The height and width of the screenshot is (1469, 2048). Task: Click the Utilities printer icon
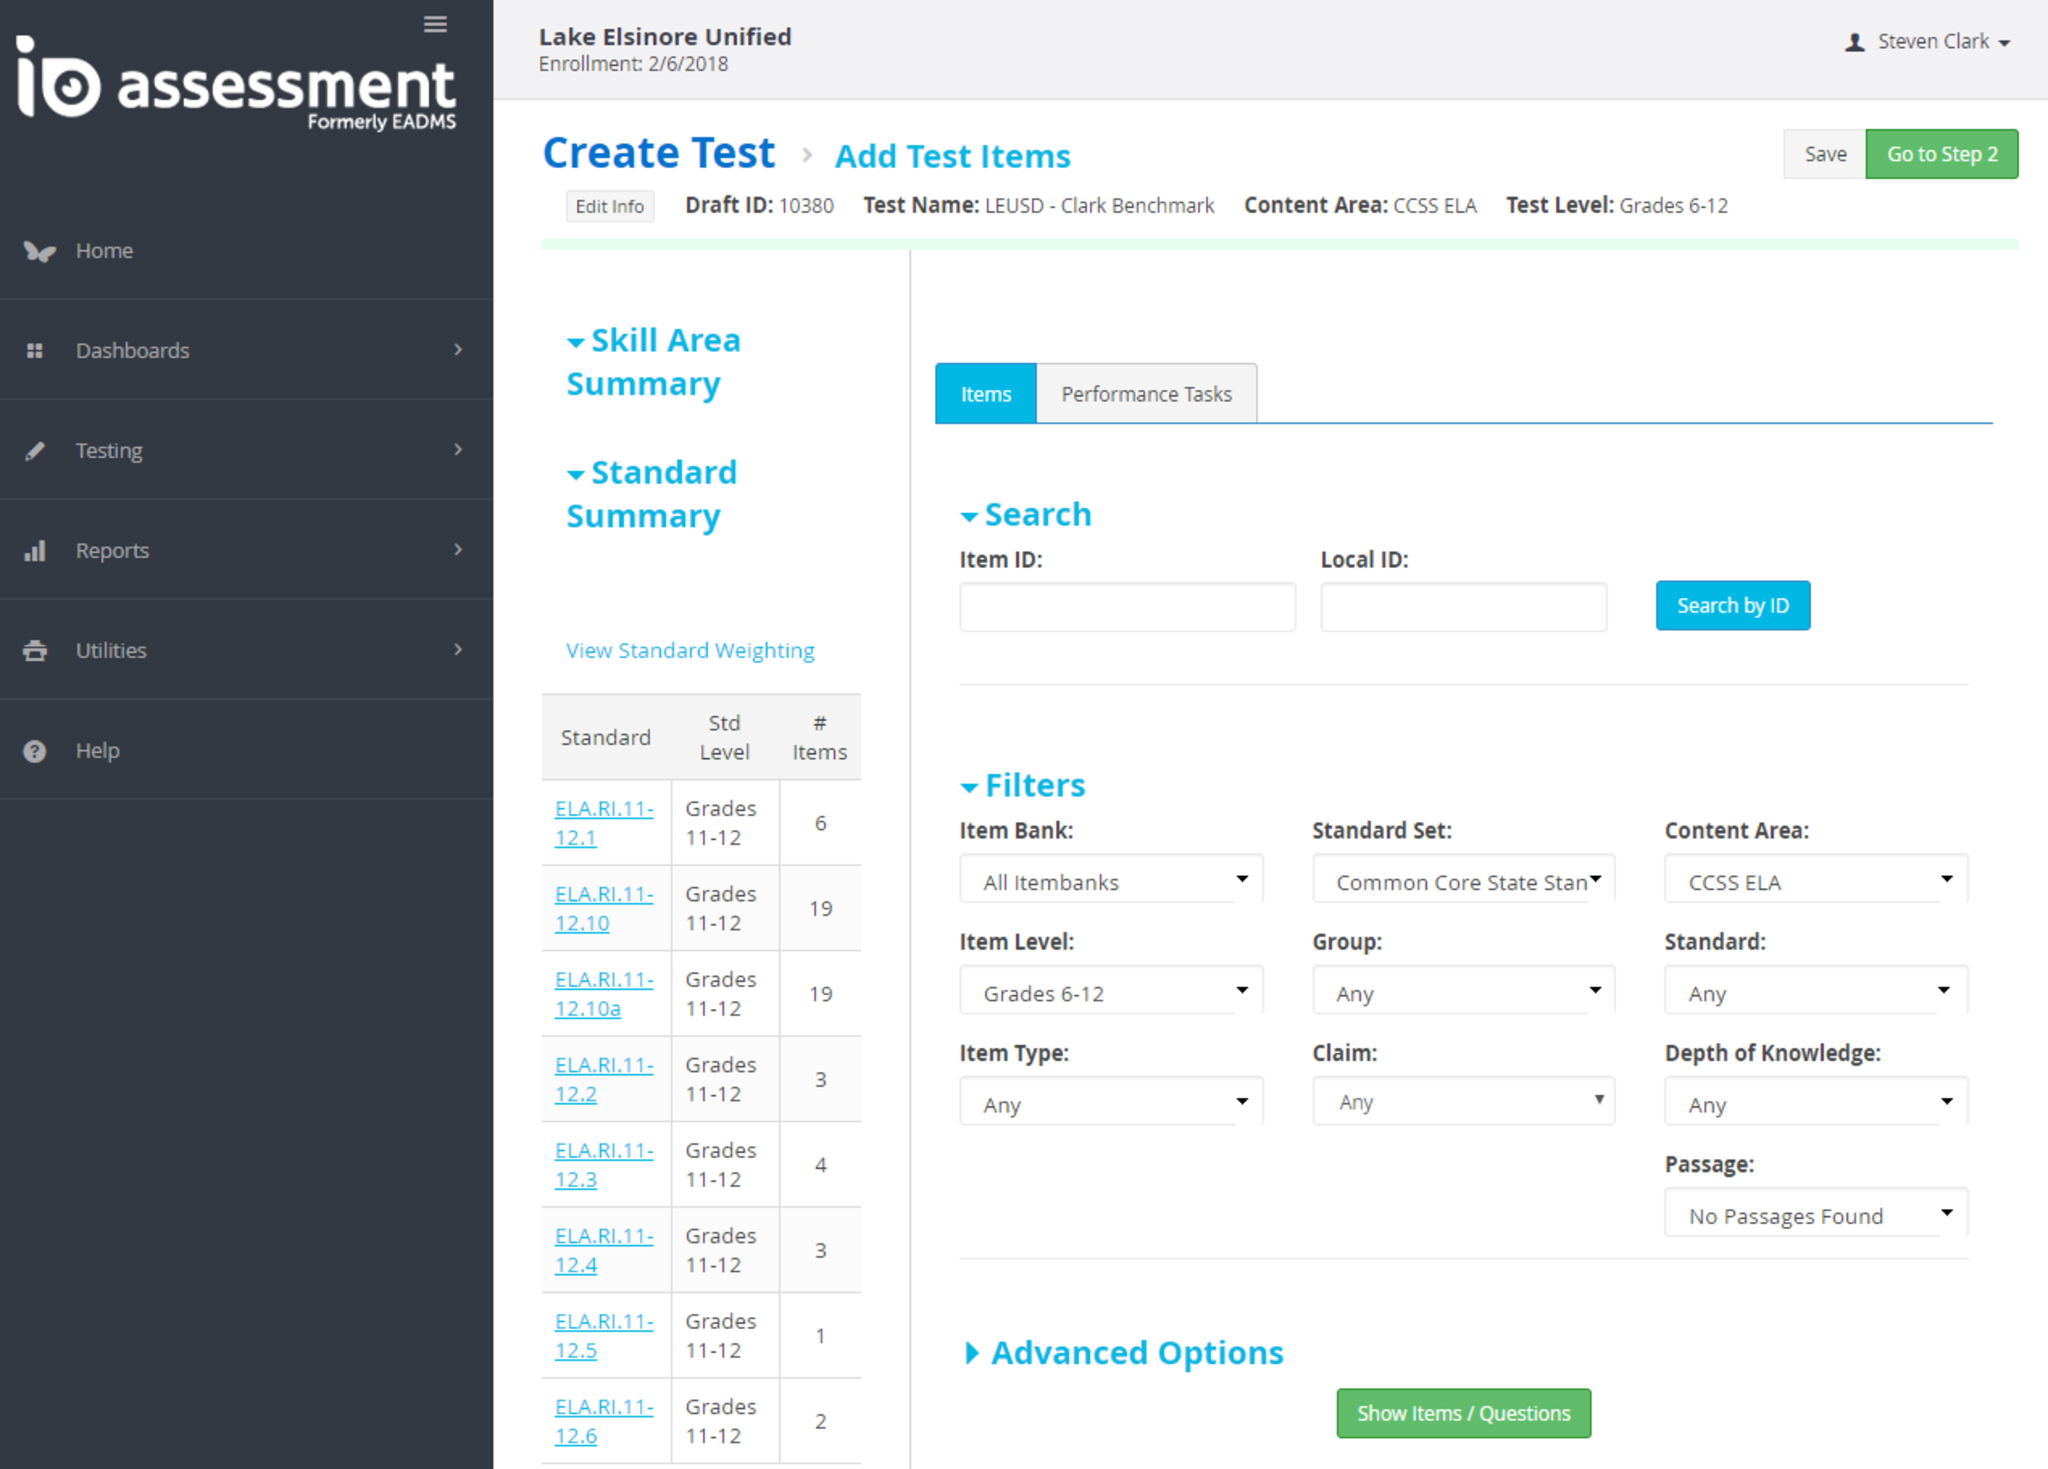[x=35, y=651]
